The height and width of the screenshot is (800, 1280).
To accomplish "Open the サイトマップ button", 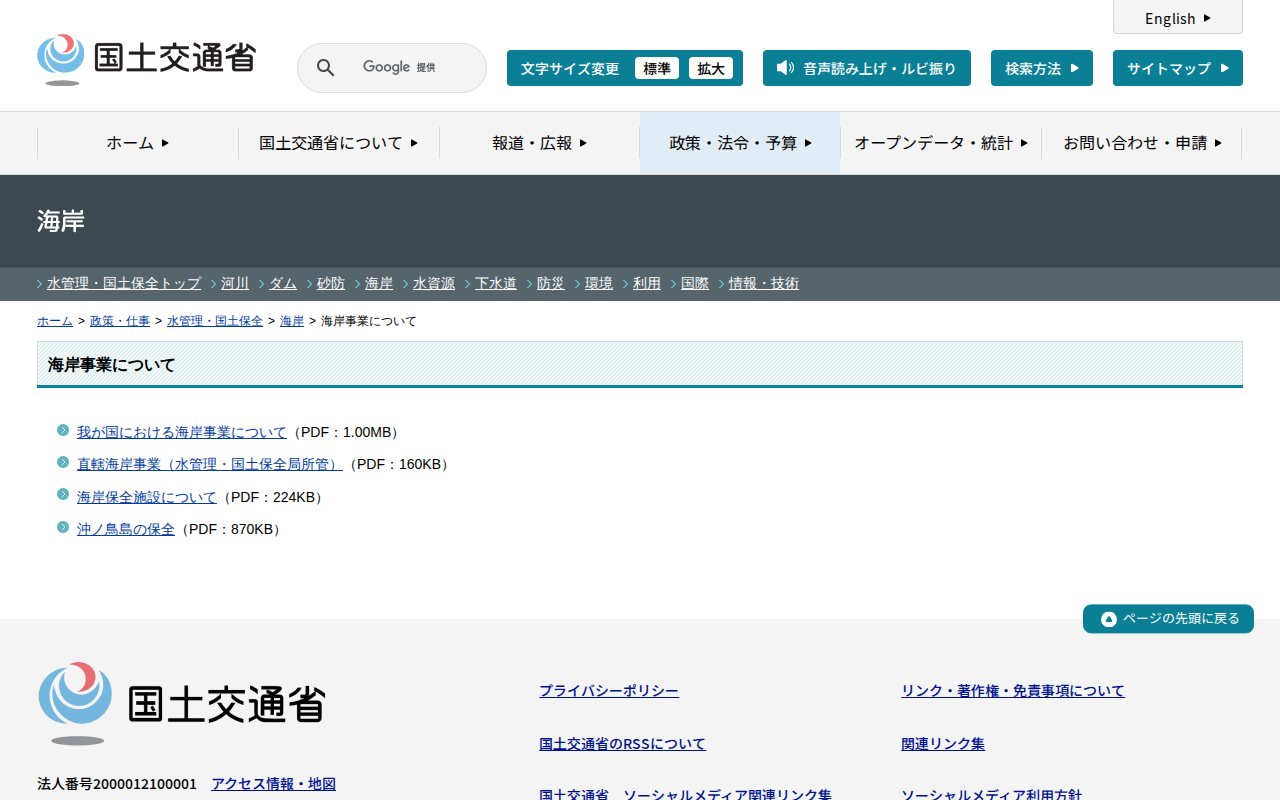I will pos(1177,68).
